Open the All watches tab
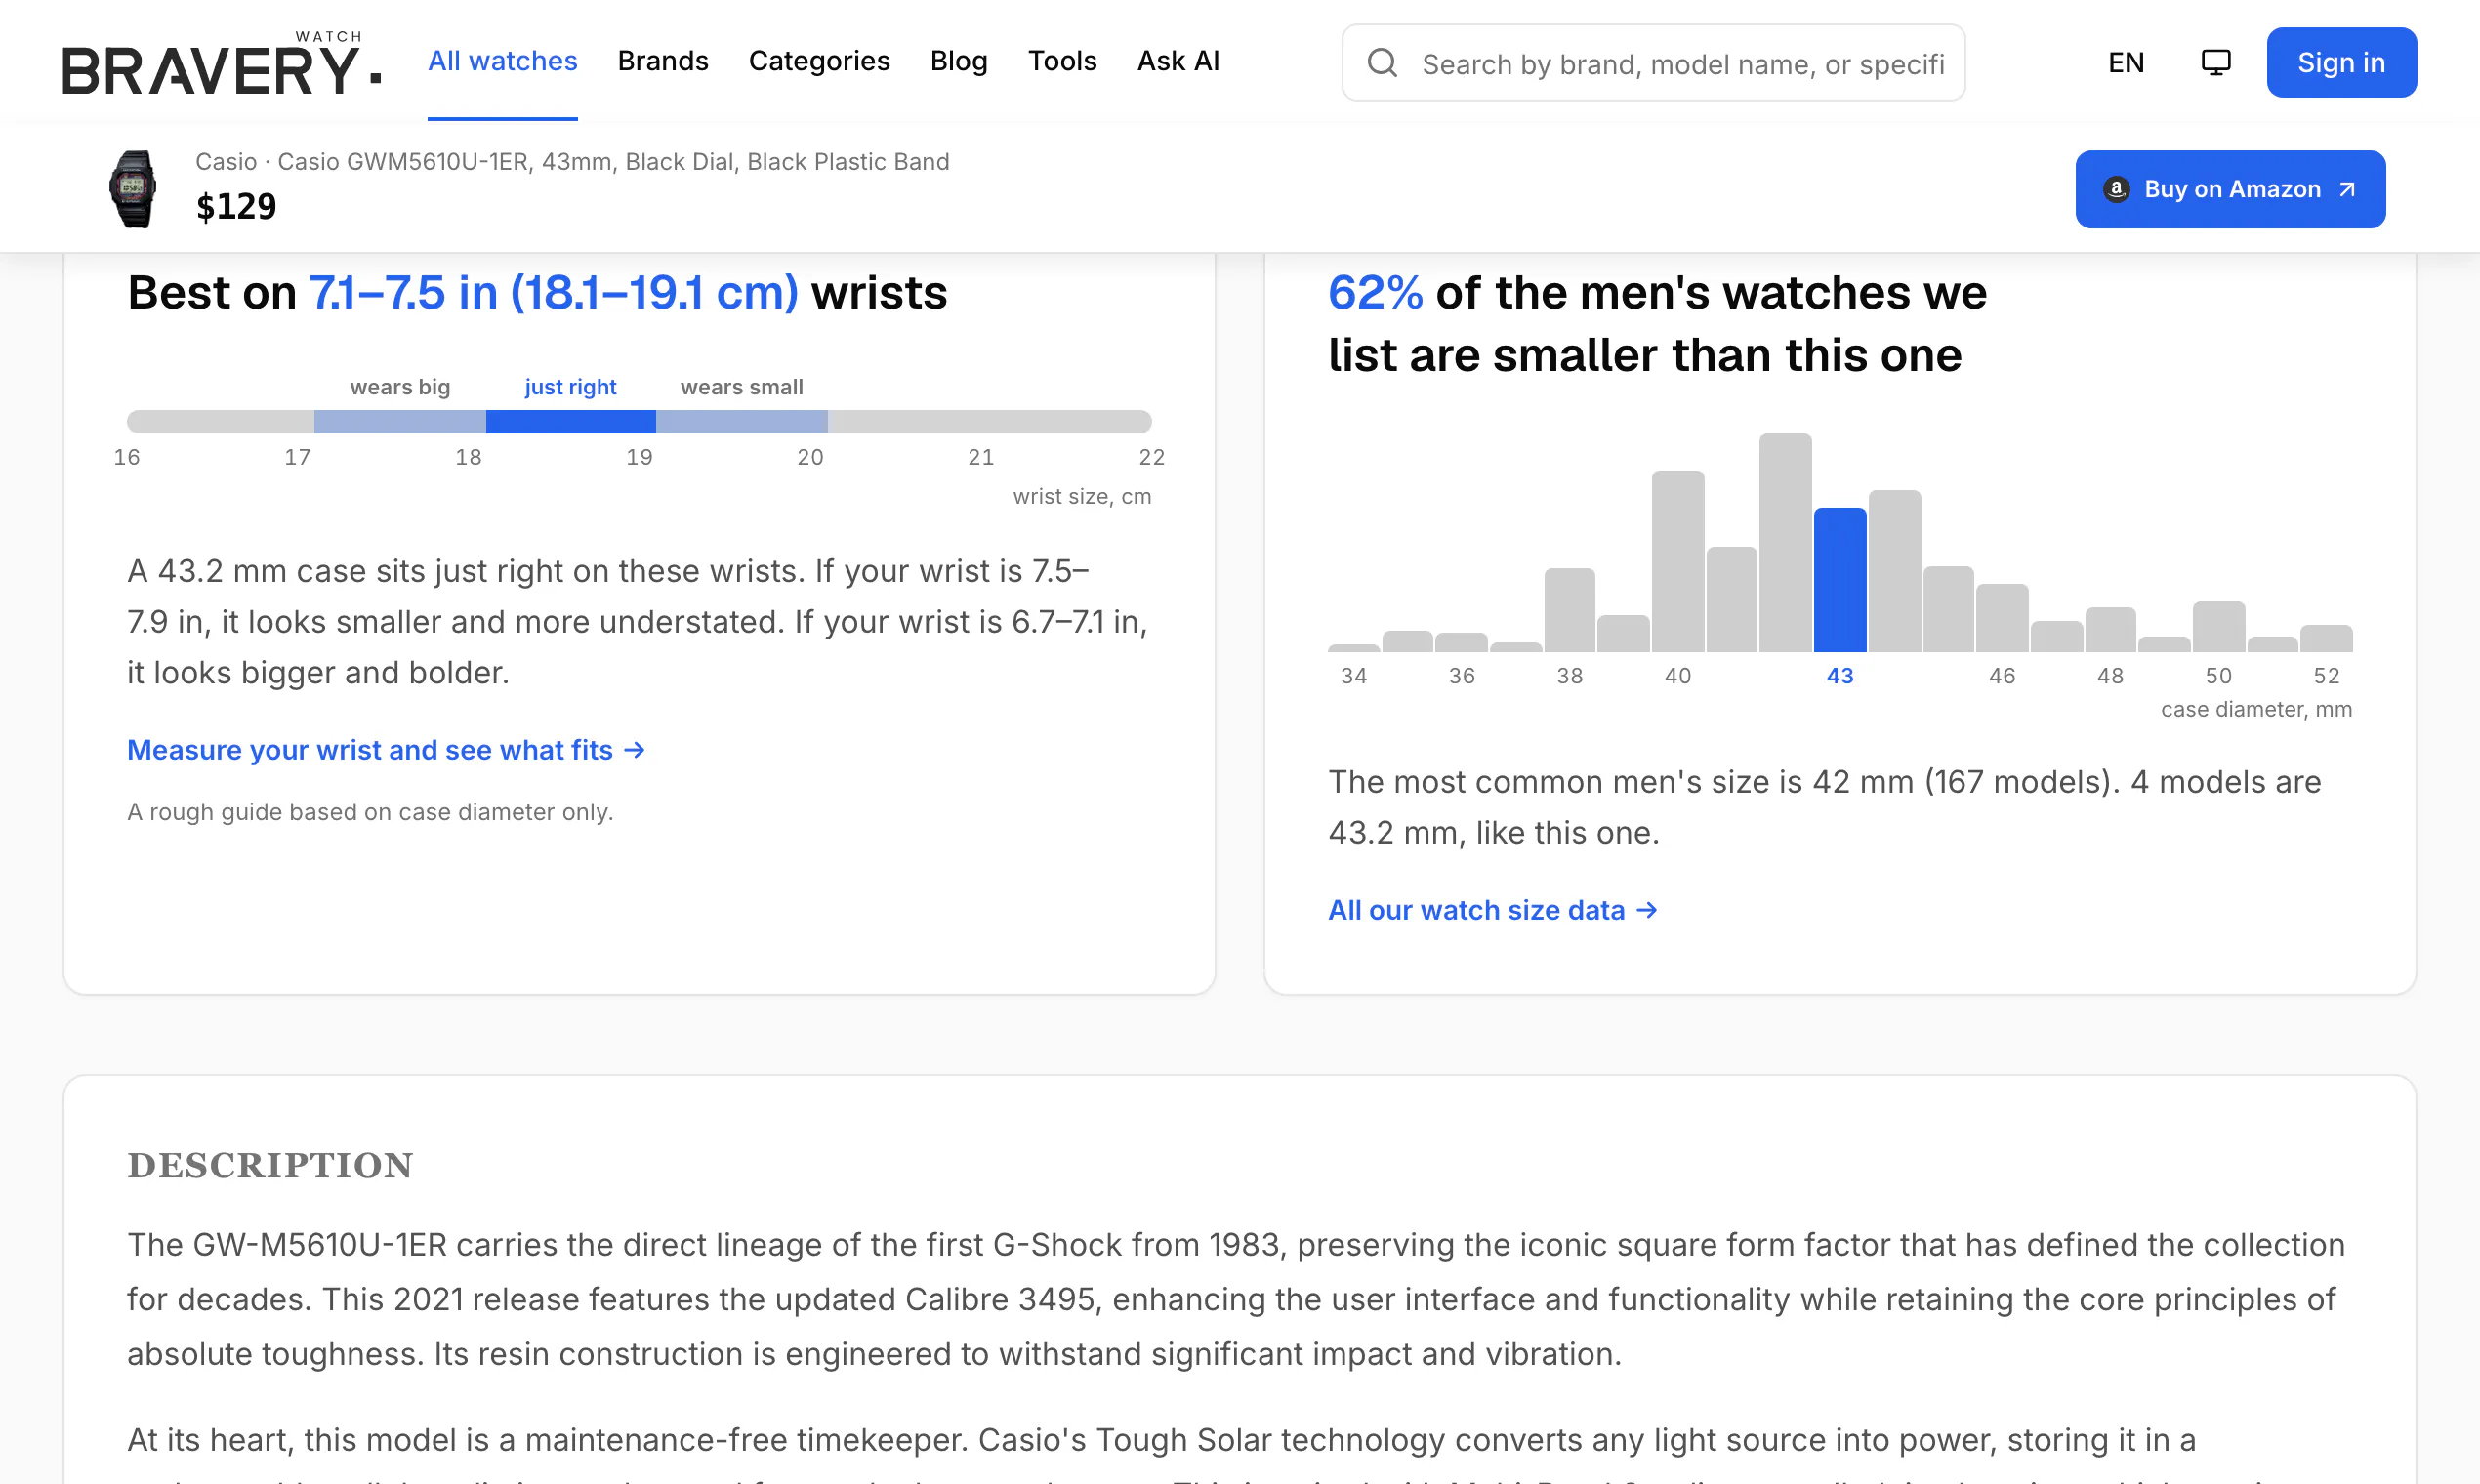This screenshot has height=1484, width=2480. (x=502, y=61)
